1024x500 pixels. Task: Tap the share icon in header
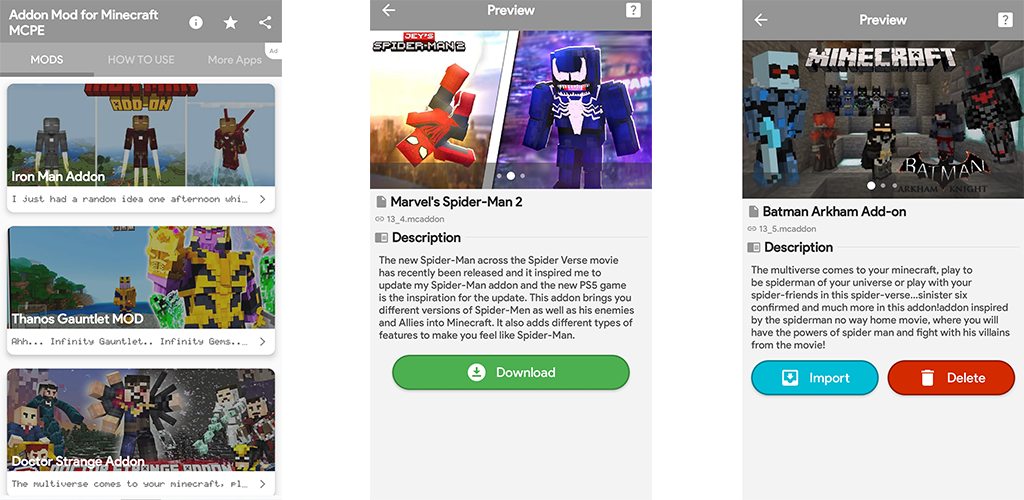[x=265, y=23]
